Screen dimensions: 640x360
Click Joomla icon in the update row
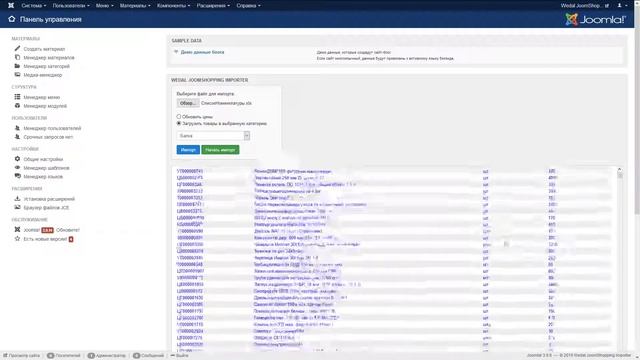[17, 229]
